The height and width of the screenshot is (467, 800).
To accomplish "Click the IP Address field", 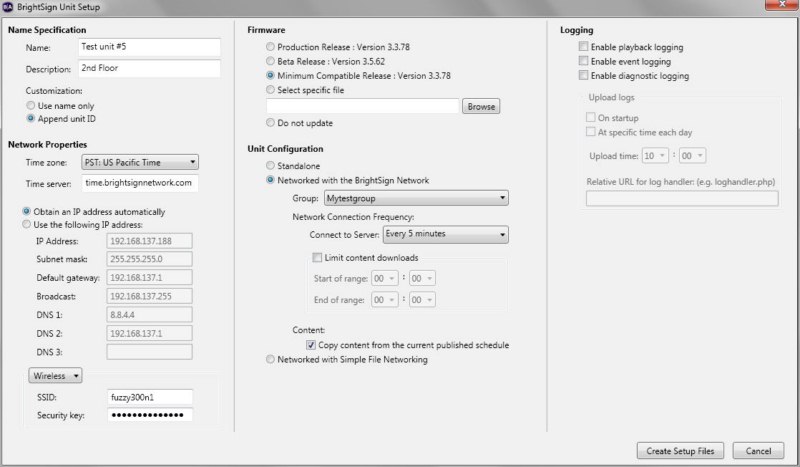I will tap(149, 241).
